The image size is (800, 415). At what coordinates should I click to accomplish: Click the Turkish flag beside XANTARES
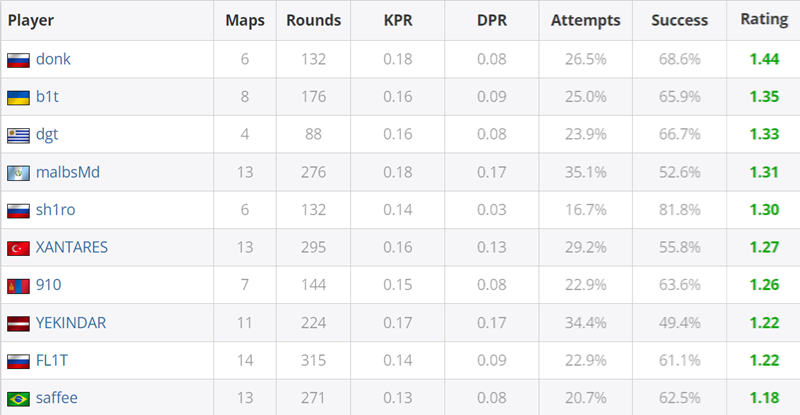click(18, 248)
